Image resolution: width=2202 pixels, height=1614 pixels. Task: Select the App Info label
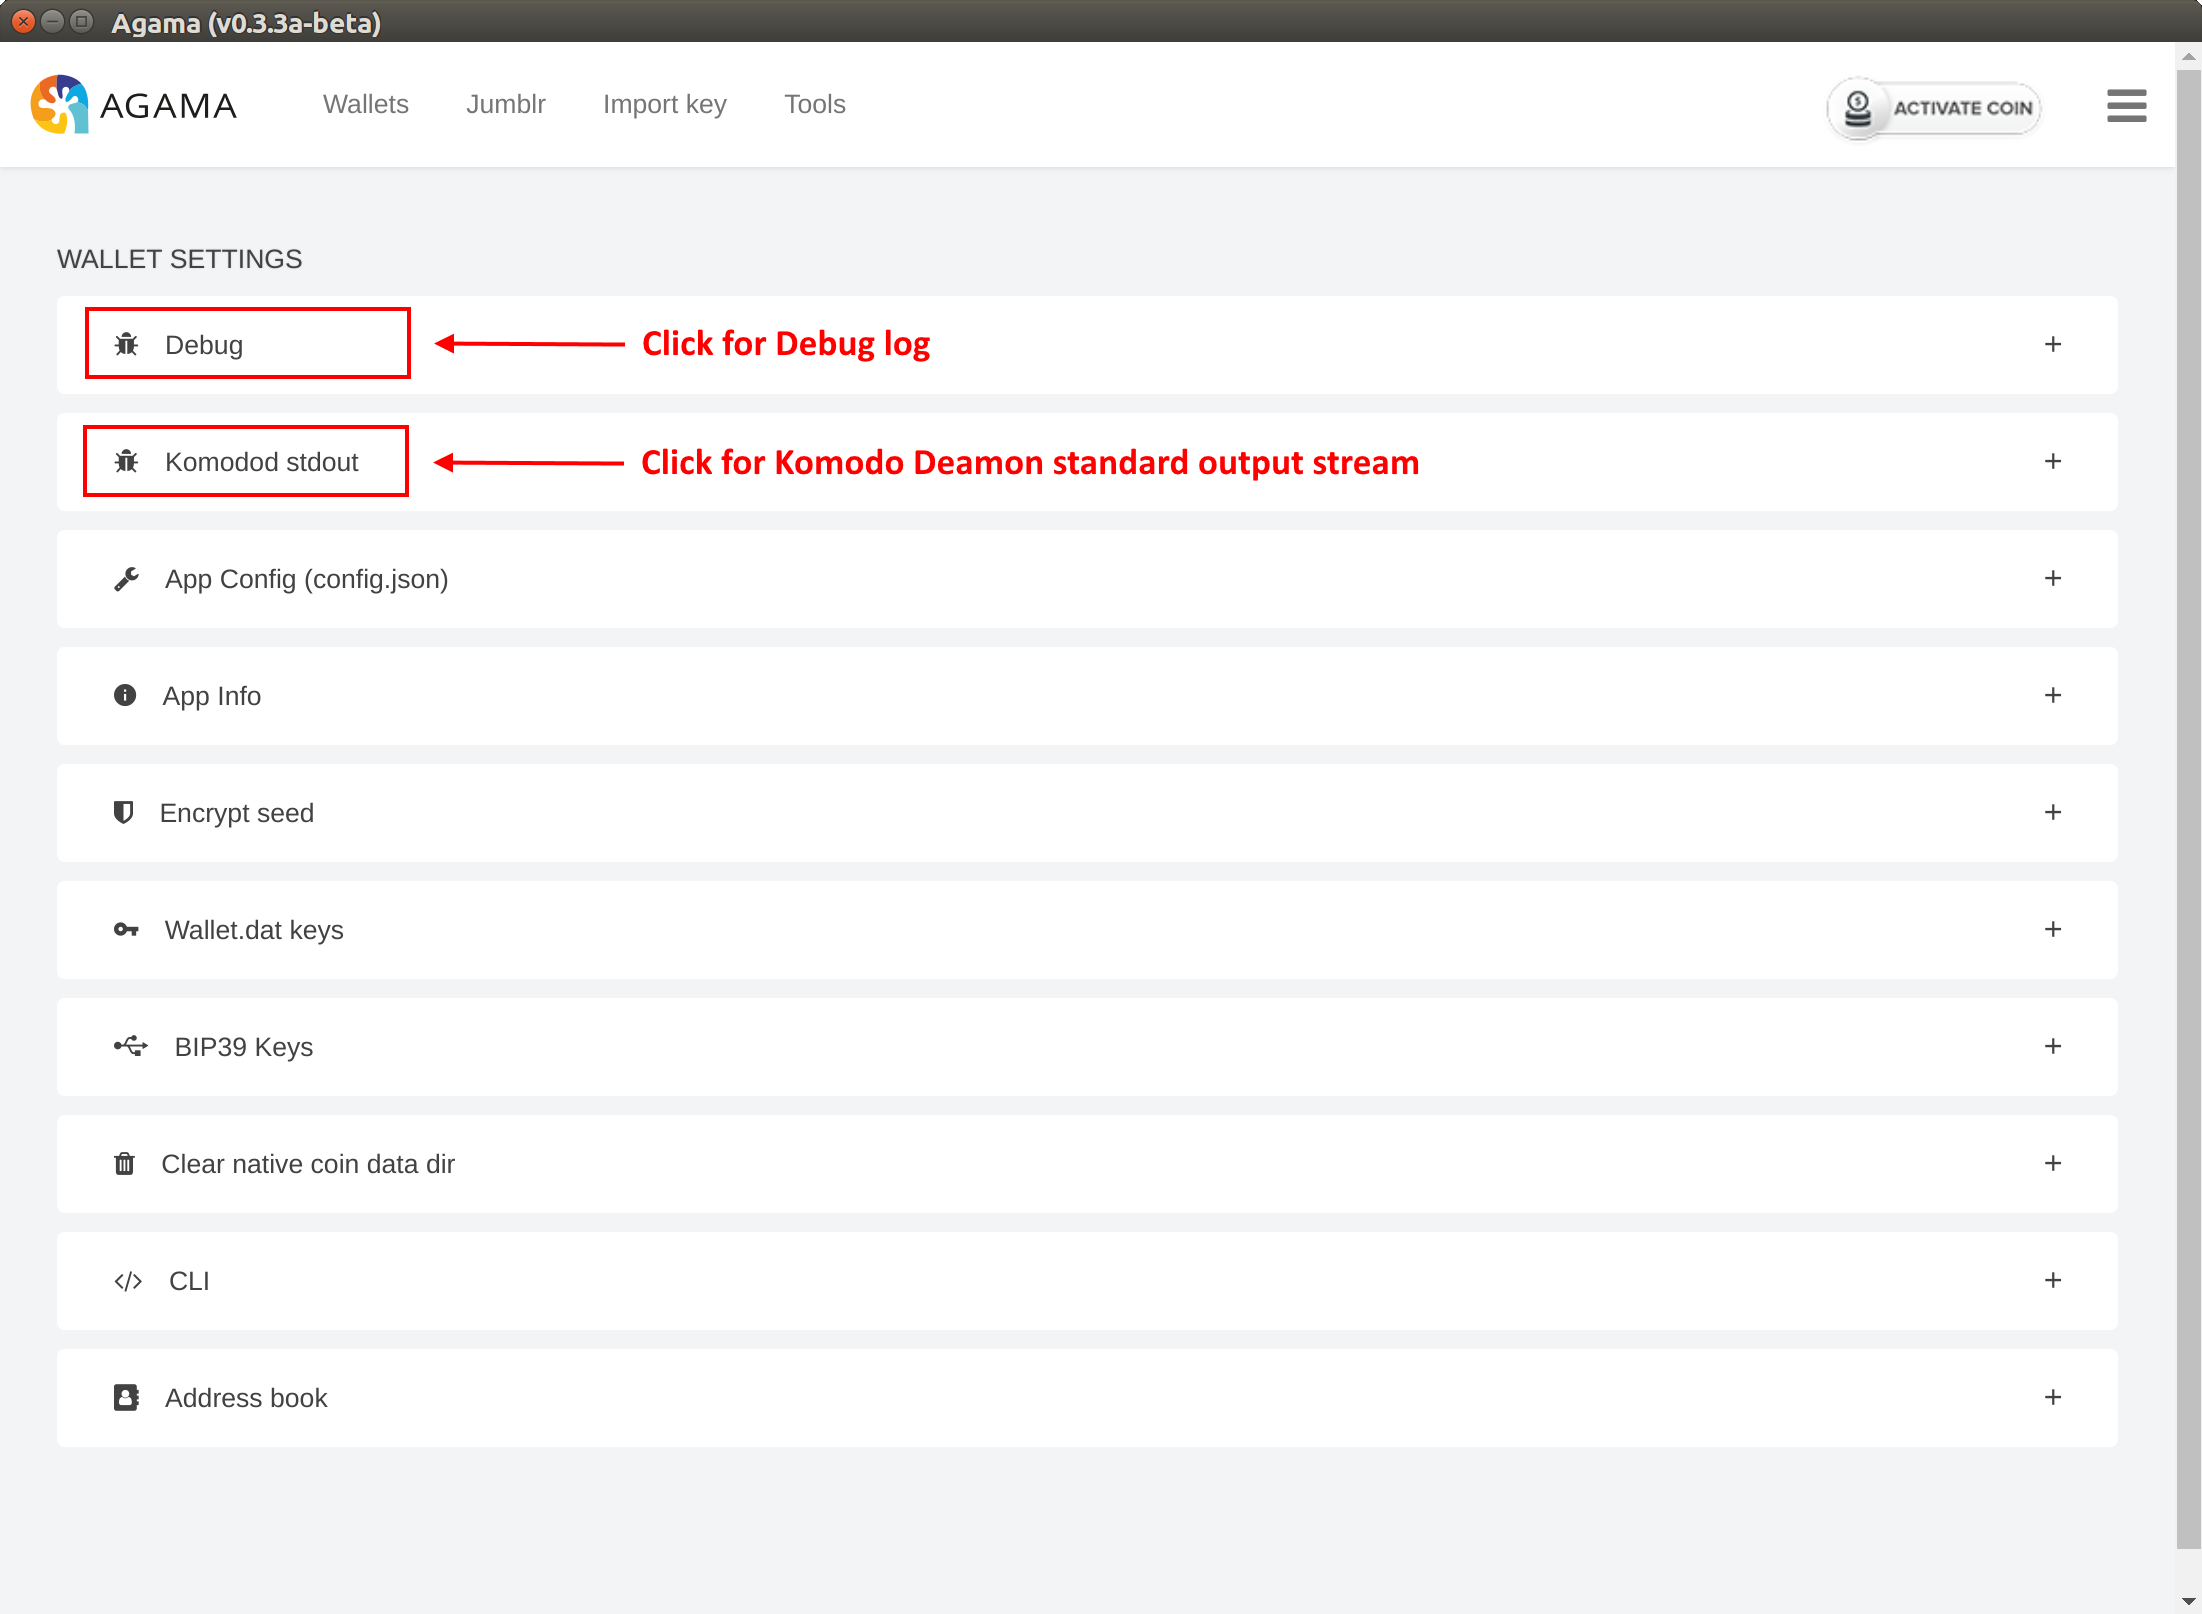212,697
